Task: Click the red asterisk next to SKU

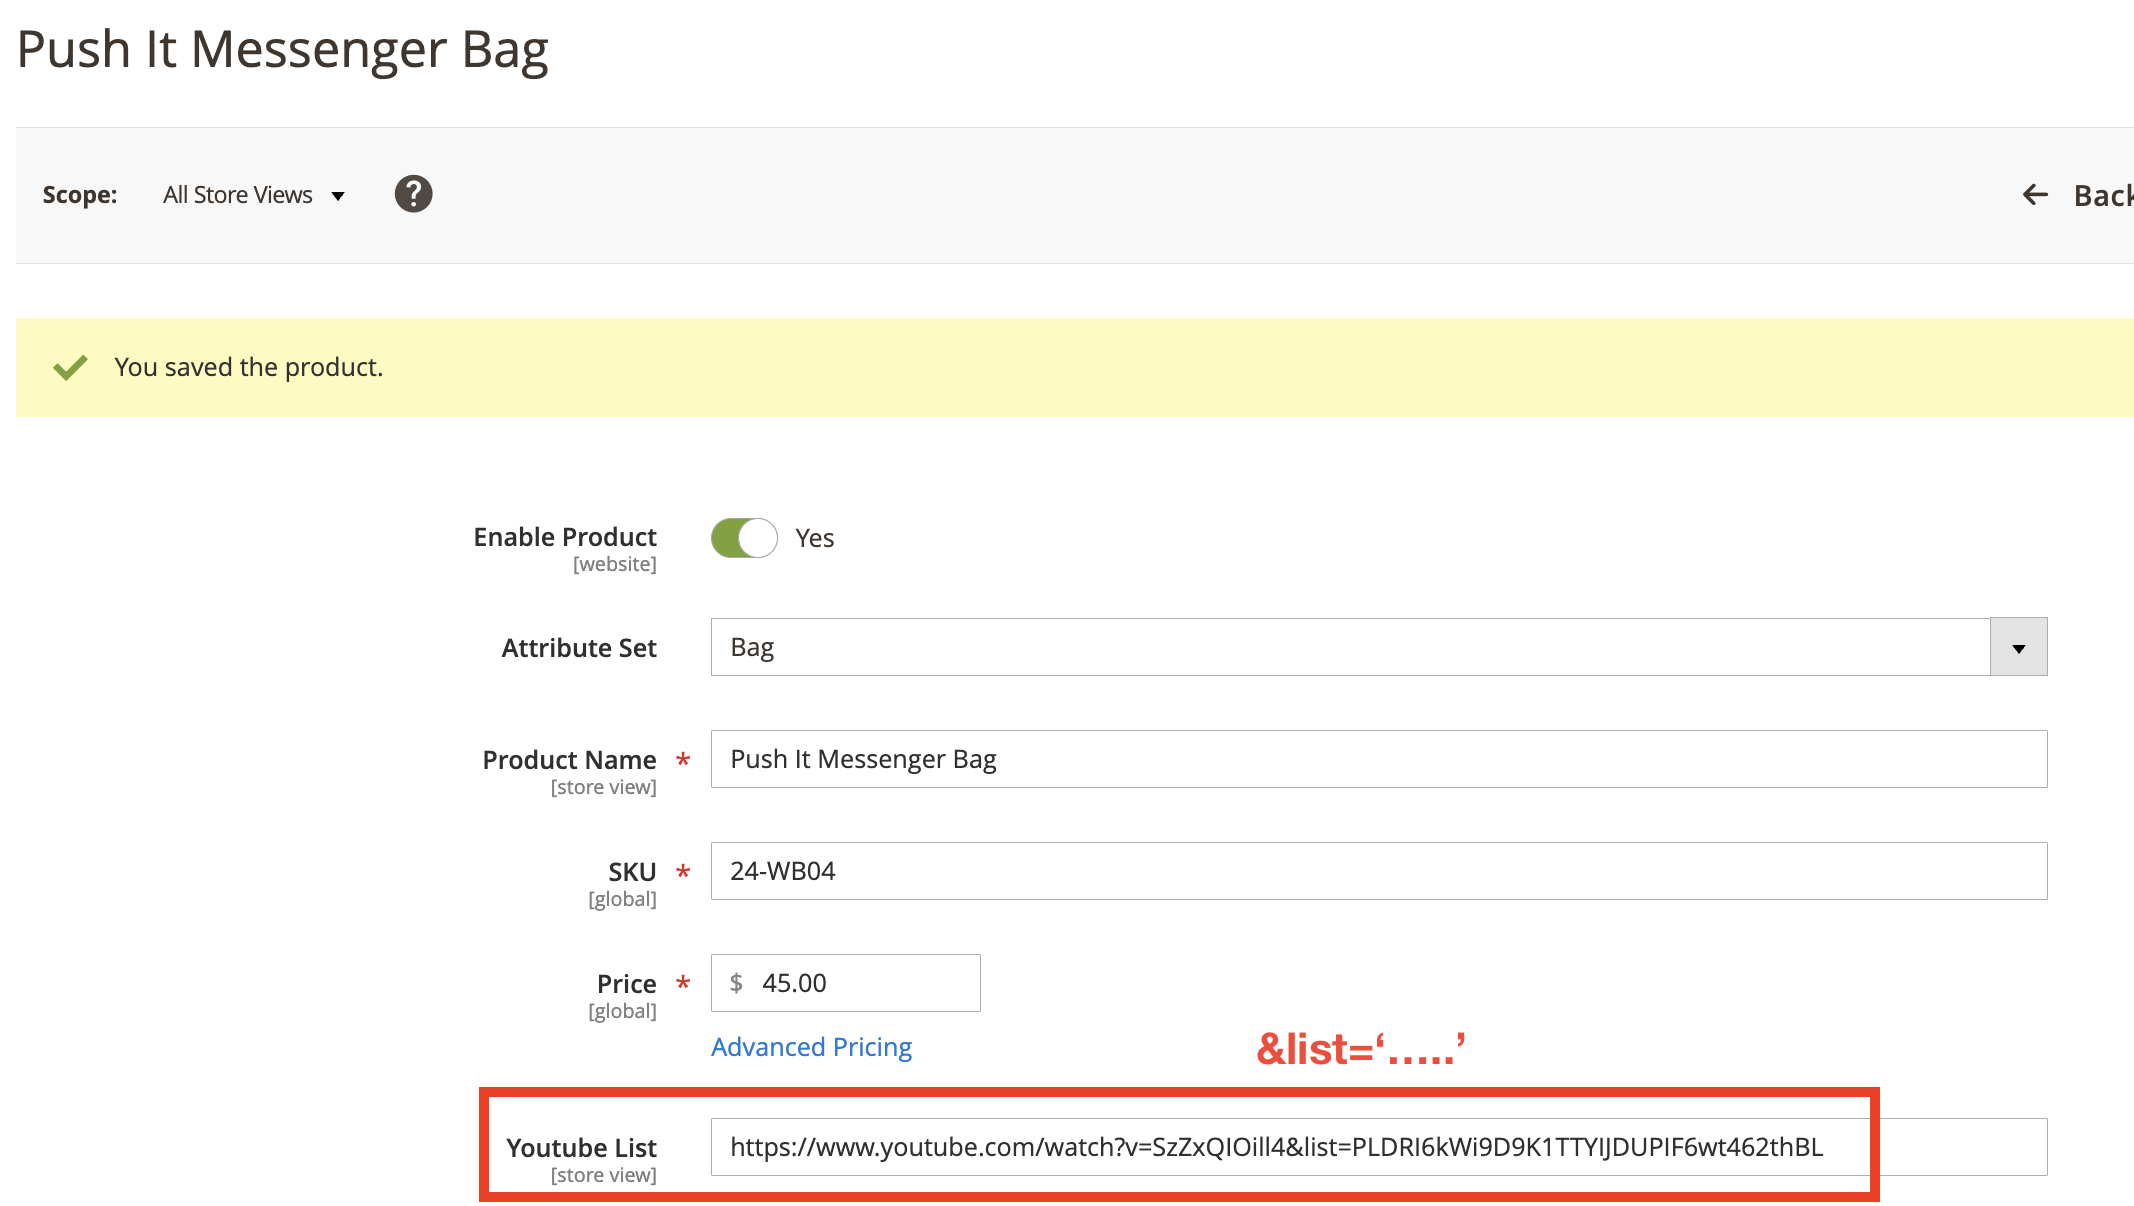Action: [682, 872]
